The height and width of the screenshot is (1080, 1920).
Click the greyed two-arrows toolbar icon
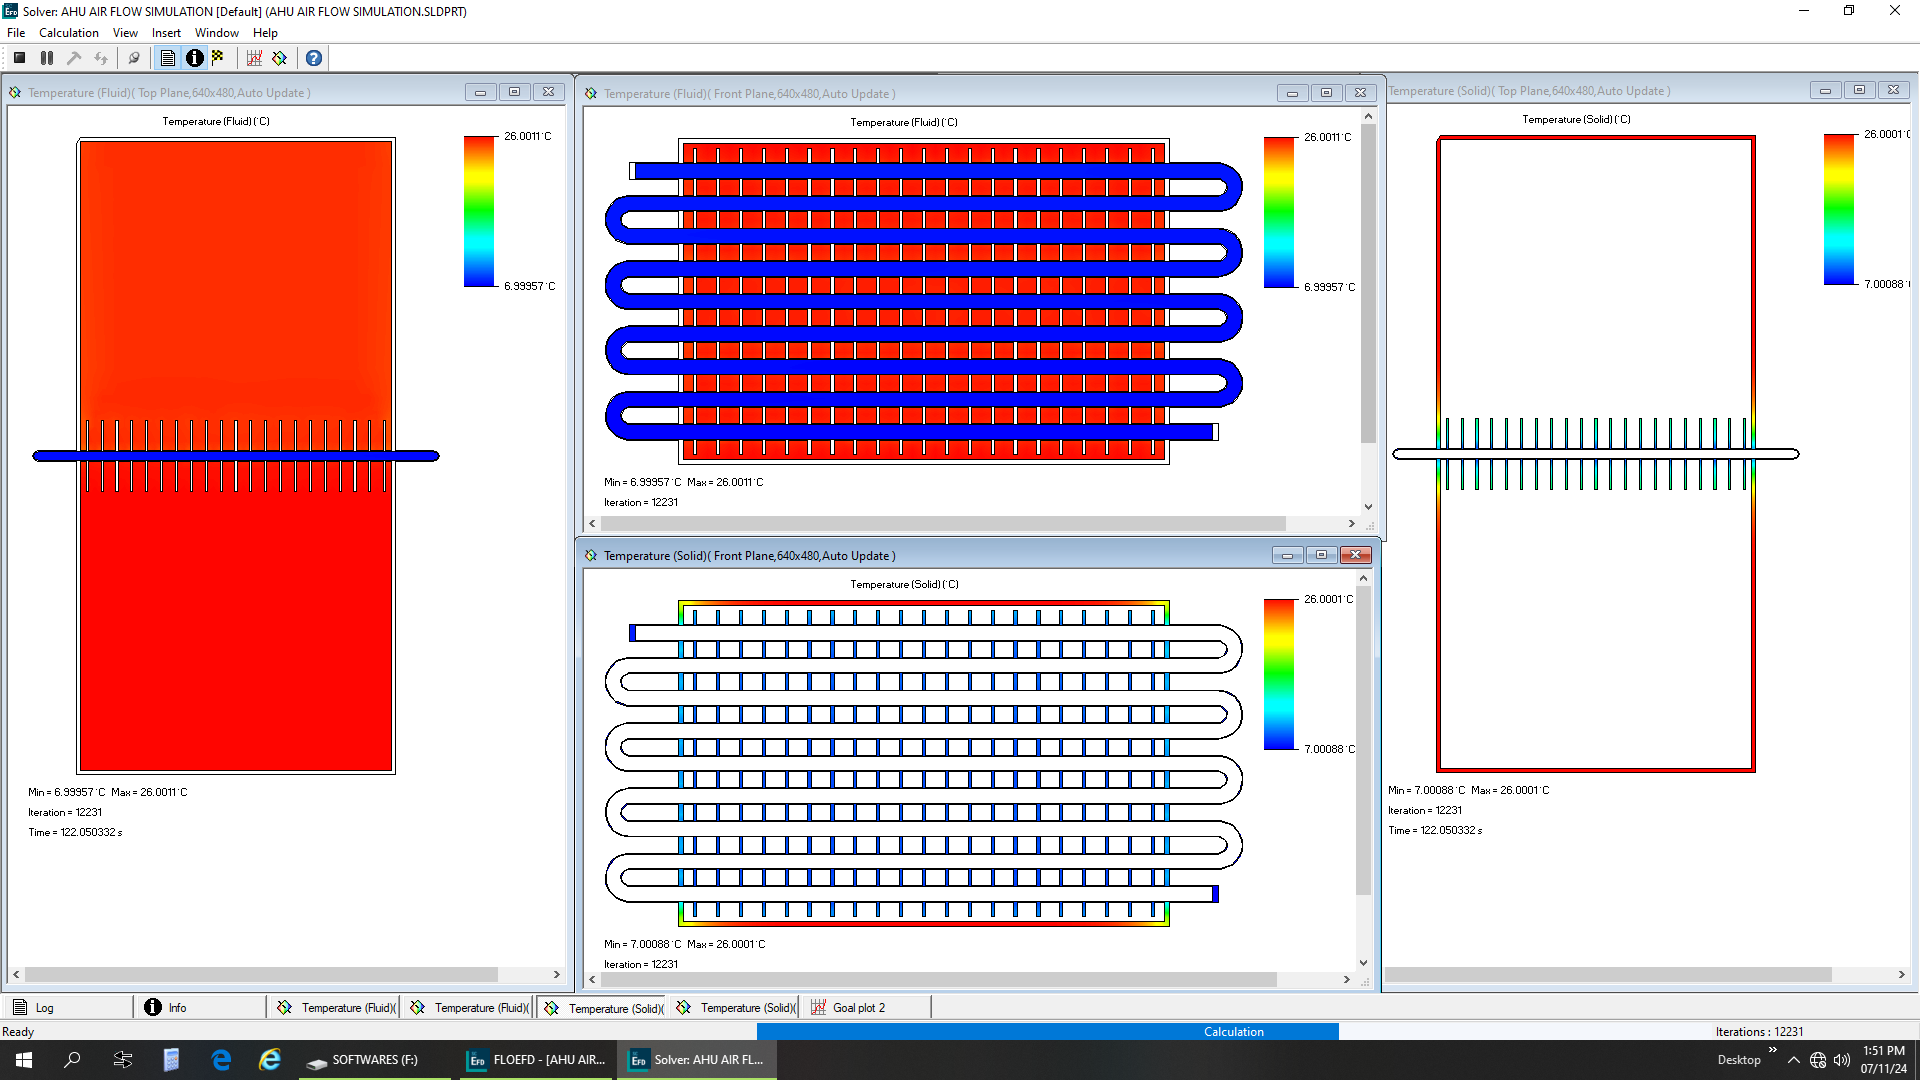click(101, 58)
